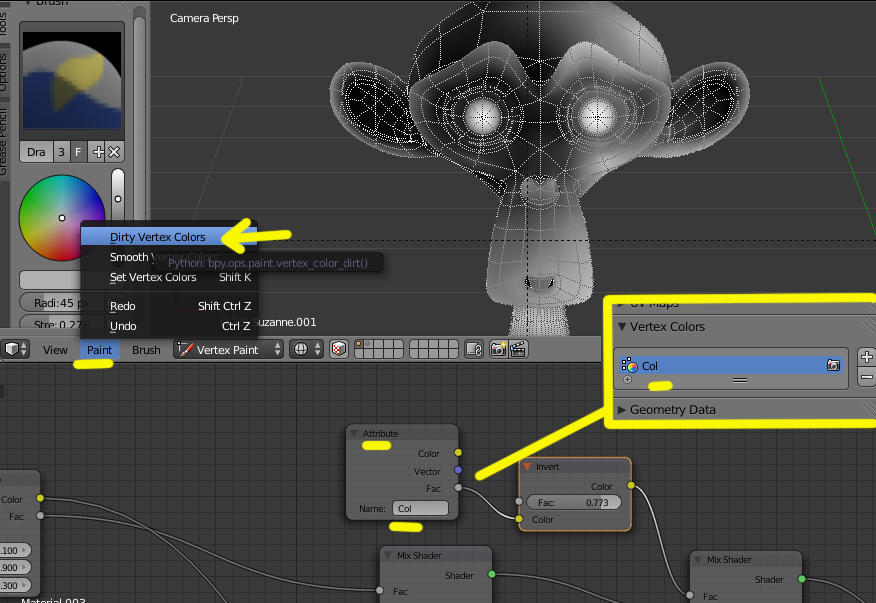This screenshot has width=876, height=603.
Task: Expand list filter options circle-plus icon
Action: (627, 380)
